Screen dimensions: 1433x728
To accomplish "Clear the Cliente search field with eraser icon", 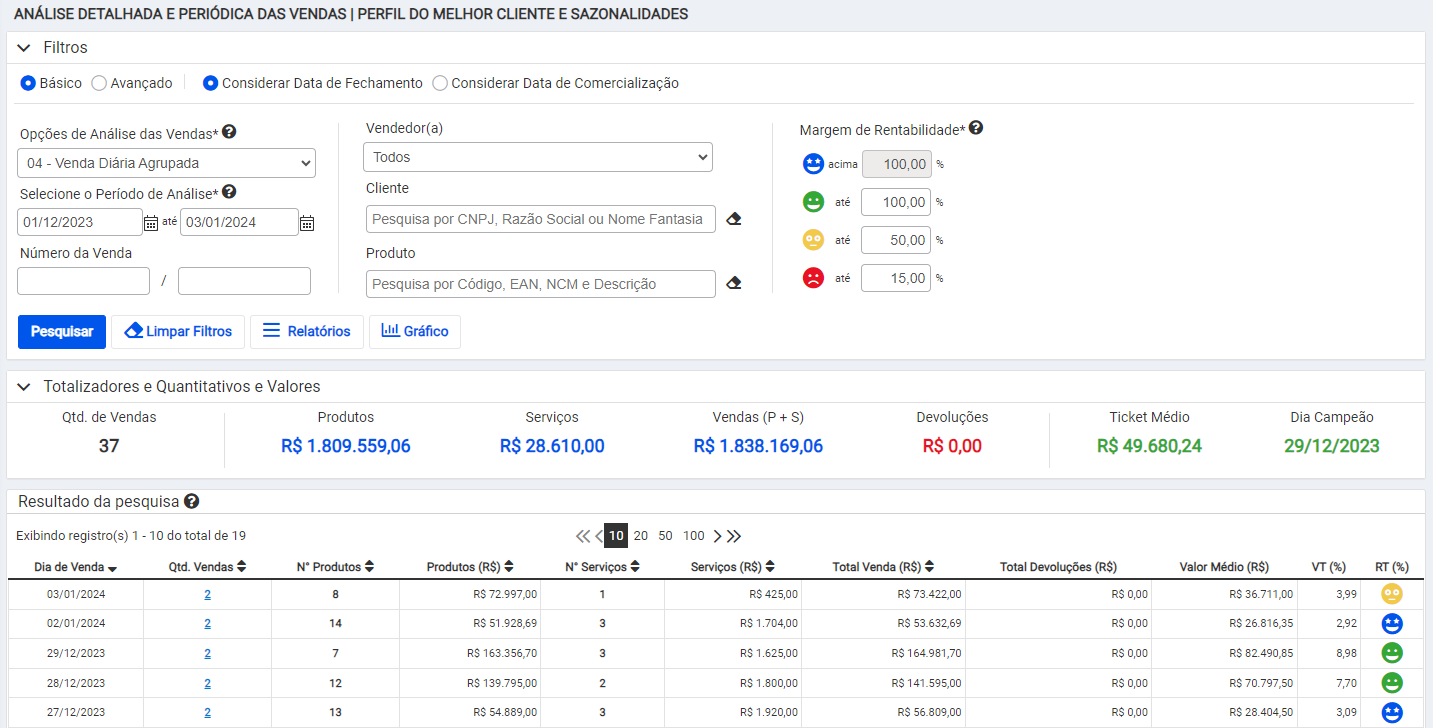I will (734, 219).
